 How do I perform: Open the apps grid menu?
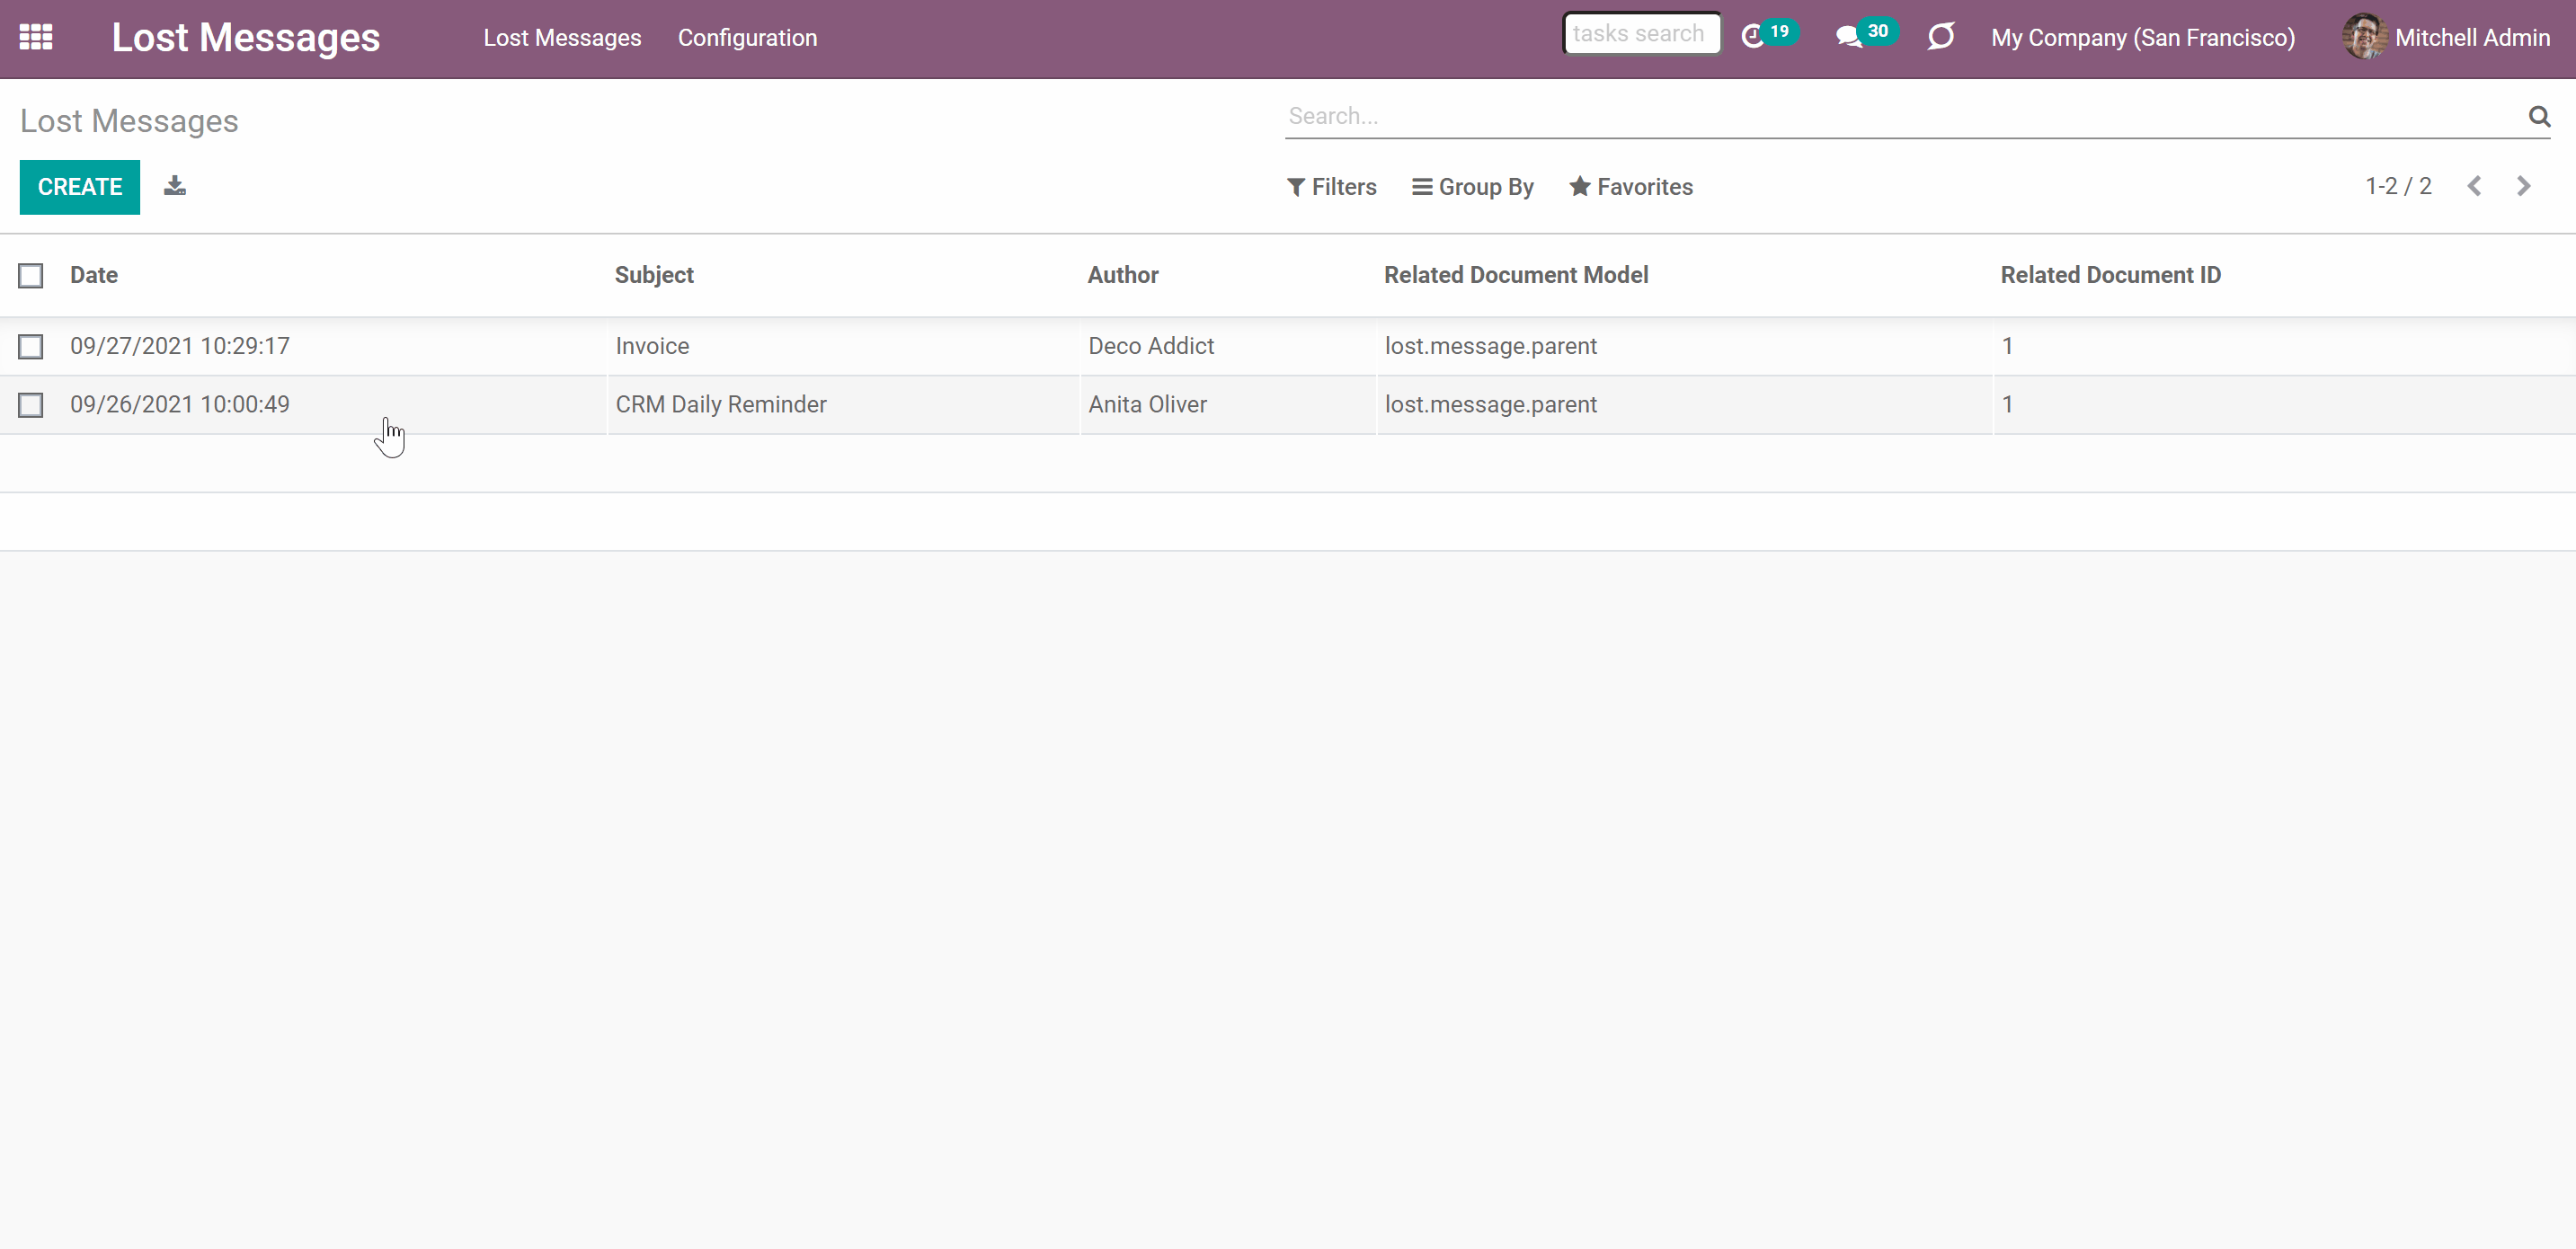pyautogui.click(x=36, y=38)
